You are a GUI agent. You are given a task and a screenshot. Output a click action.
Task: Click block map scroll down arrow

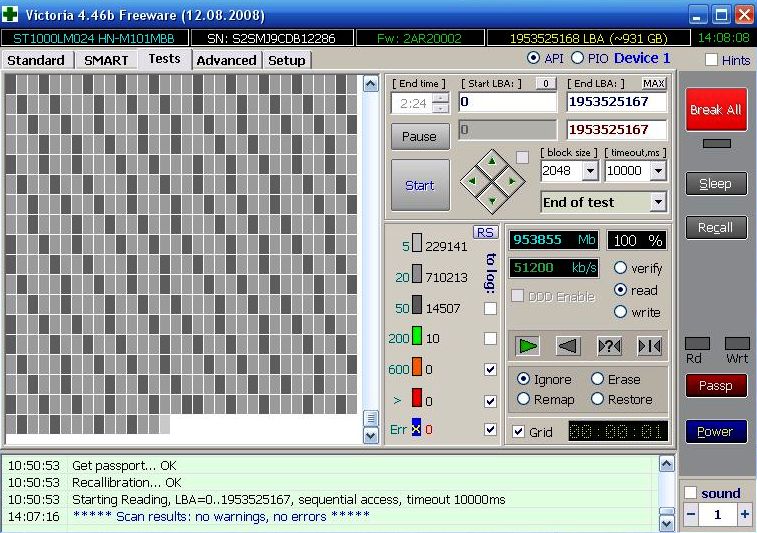click(x=370, y=436)
